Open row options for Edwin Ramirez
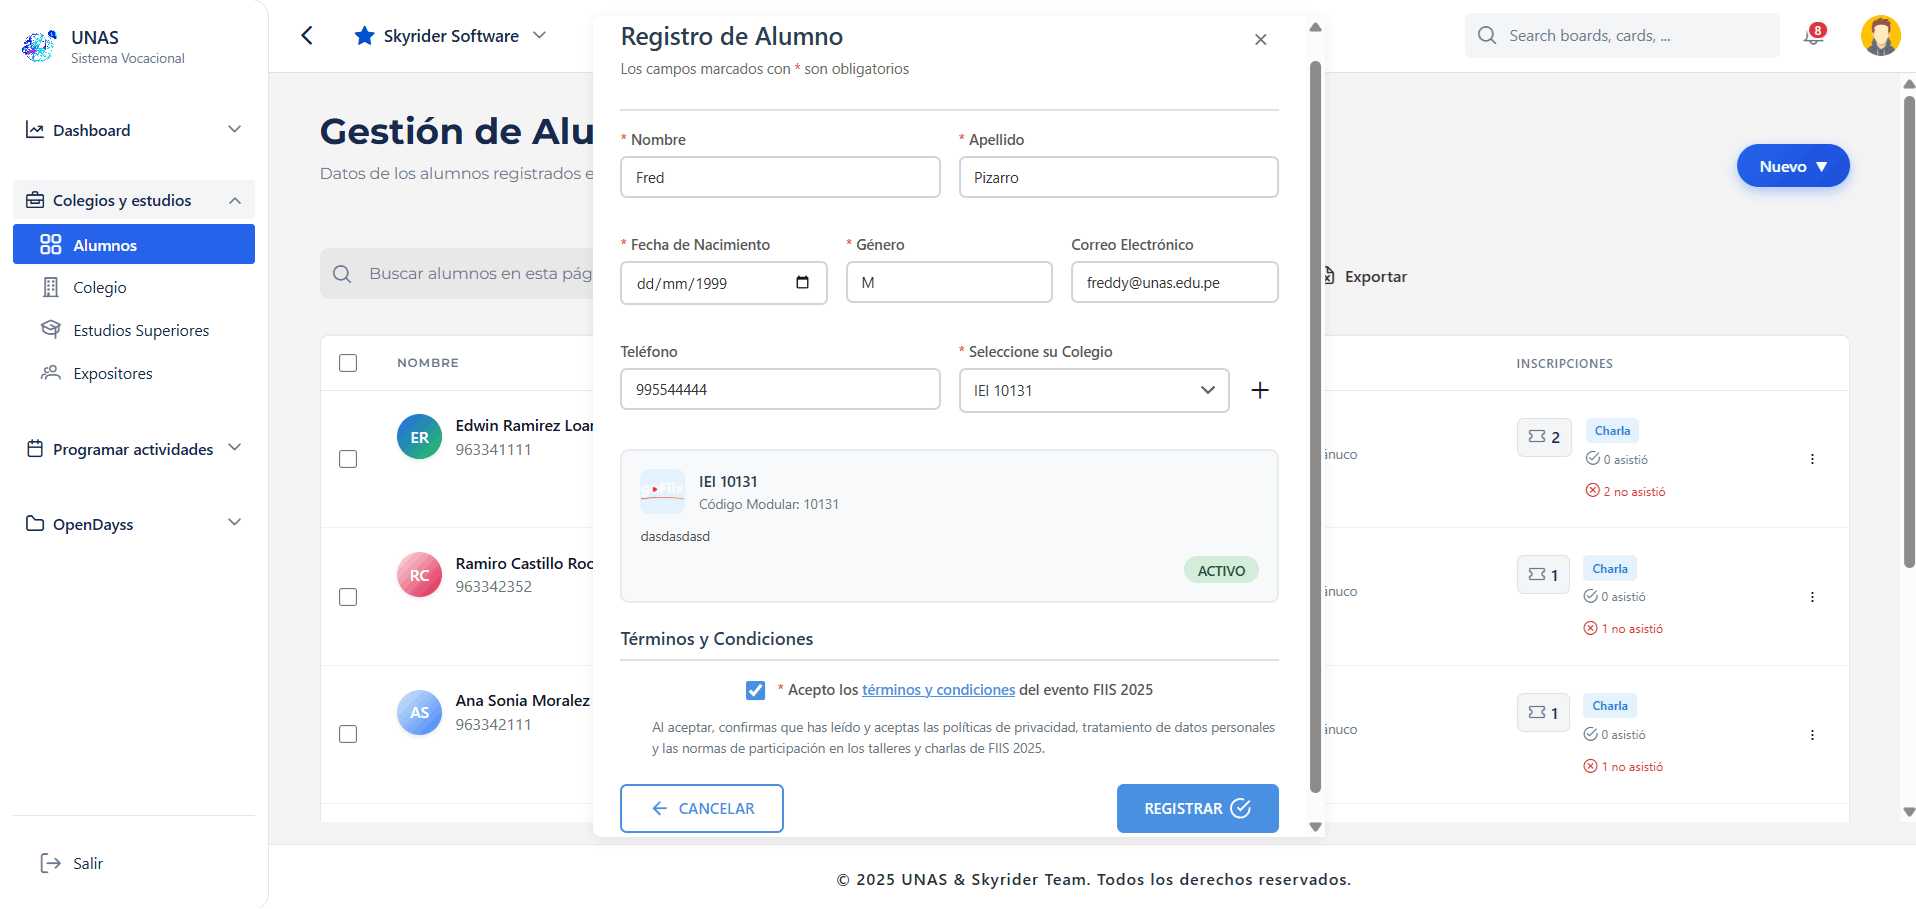 tap(1811, 459)
